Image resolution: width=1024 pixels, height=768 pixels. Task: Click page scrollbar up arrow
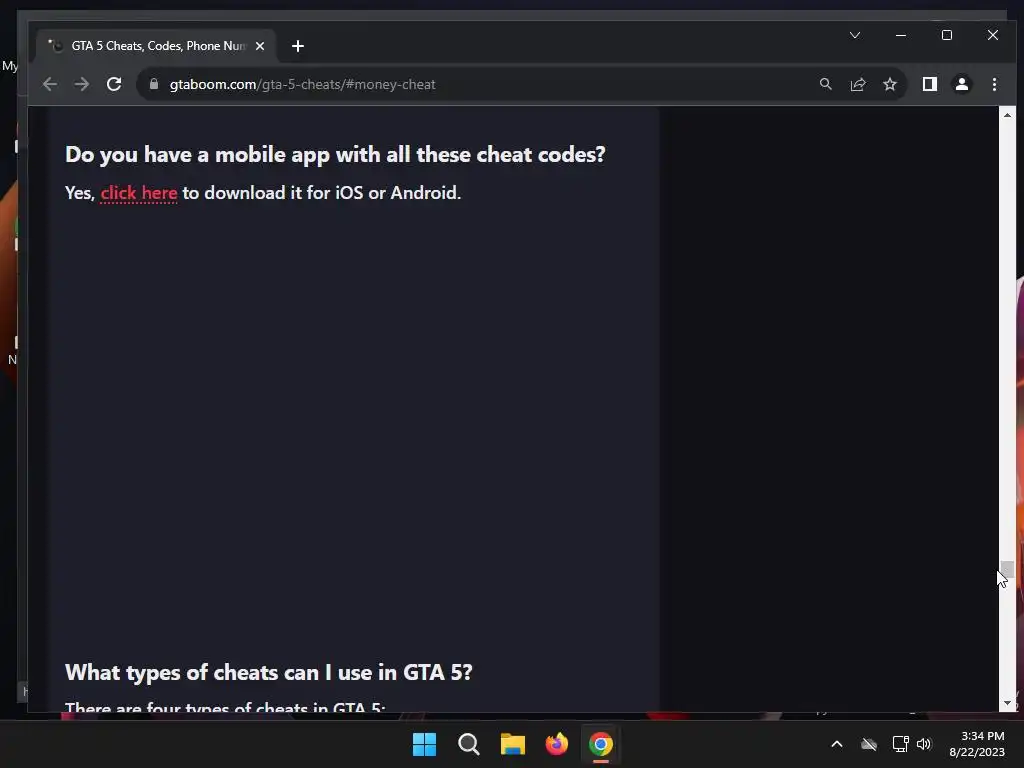pos(1007,115)
